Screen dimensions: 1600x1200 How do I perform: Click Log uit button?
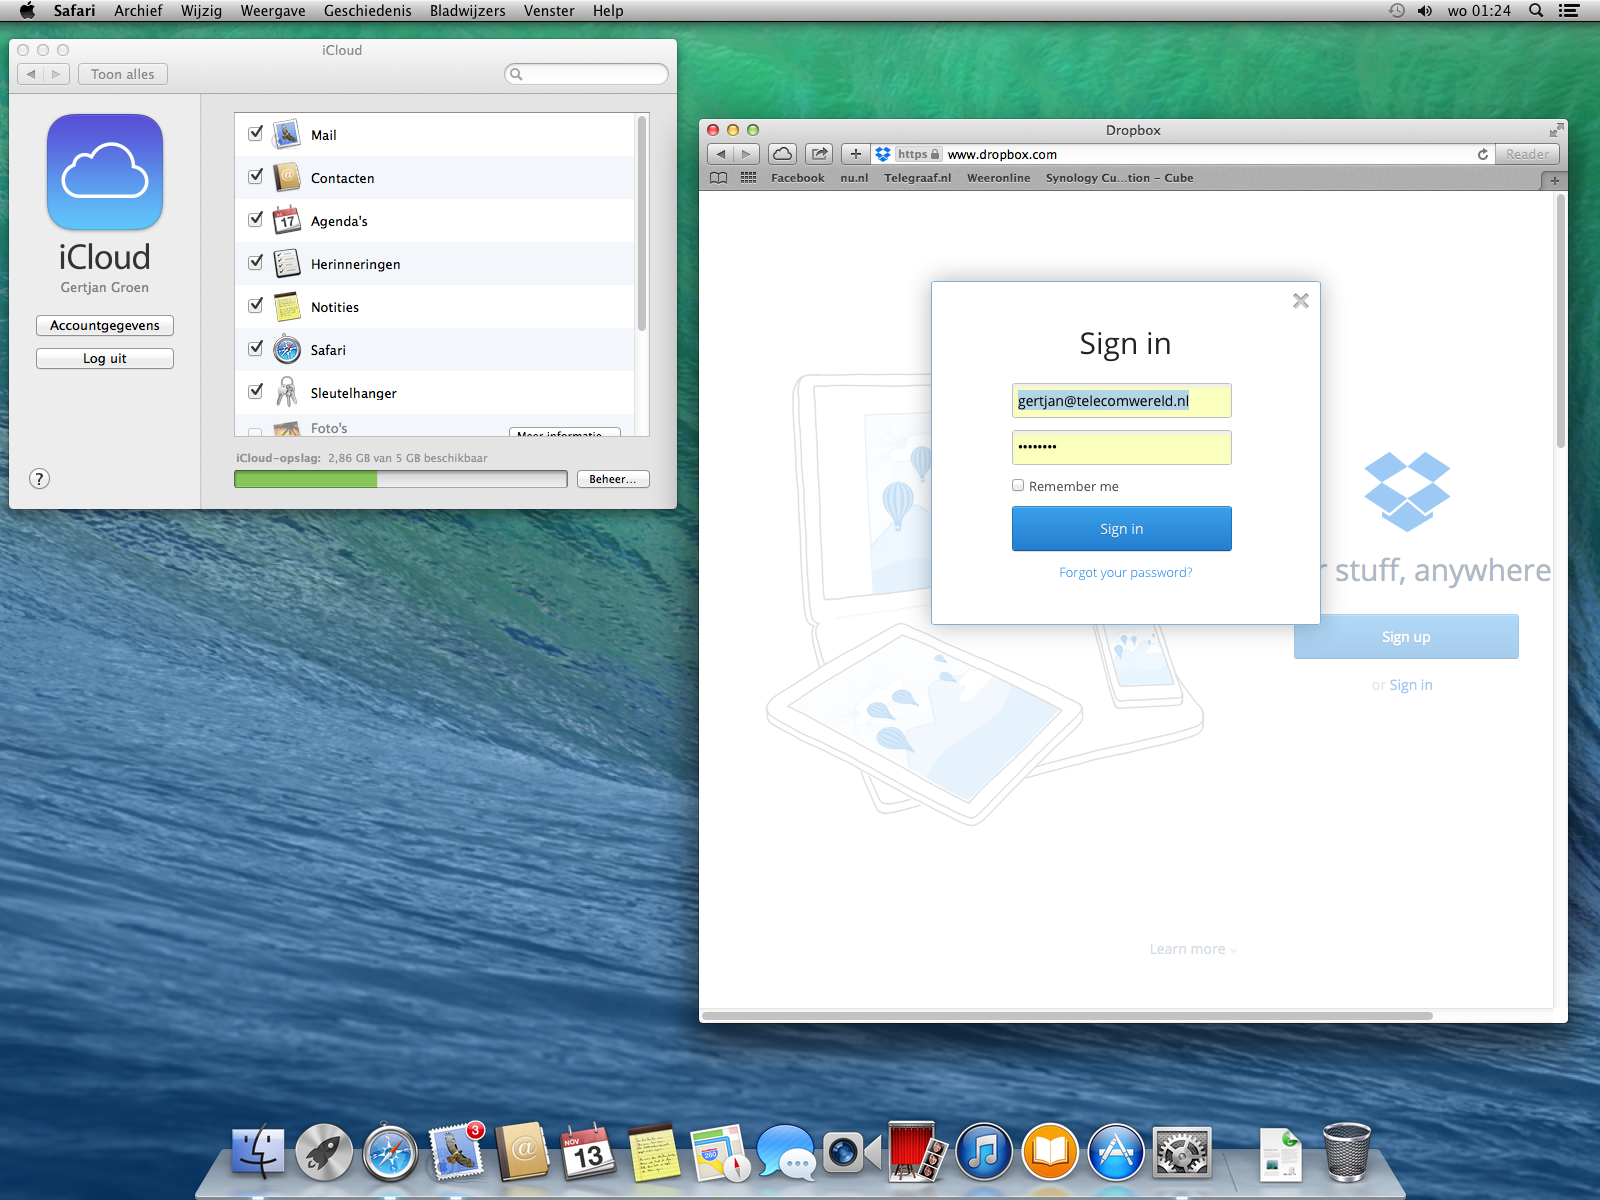point(105,359)
